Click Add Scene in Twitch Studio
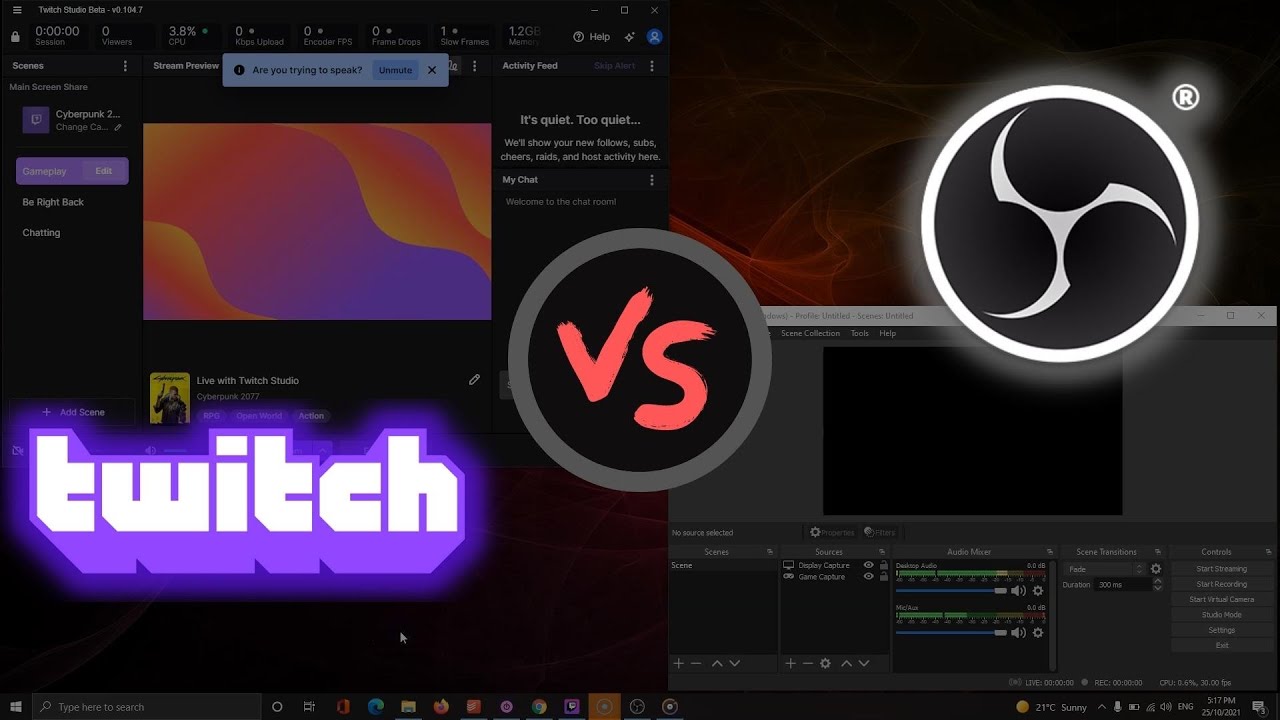Image resolution: width=1280 pixels, height=720 pixels. [72, 412]
